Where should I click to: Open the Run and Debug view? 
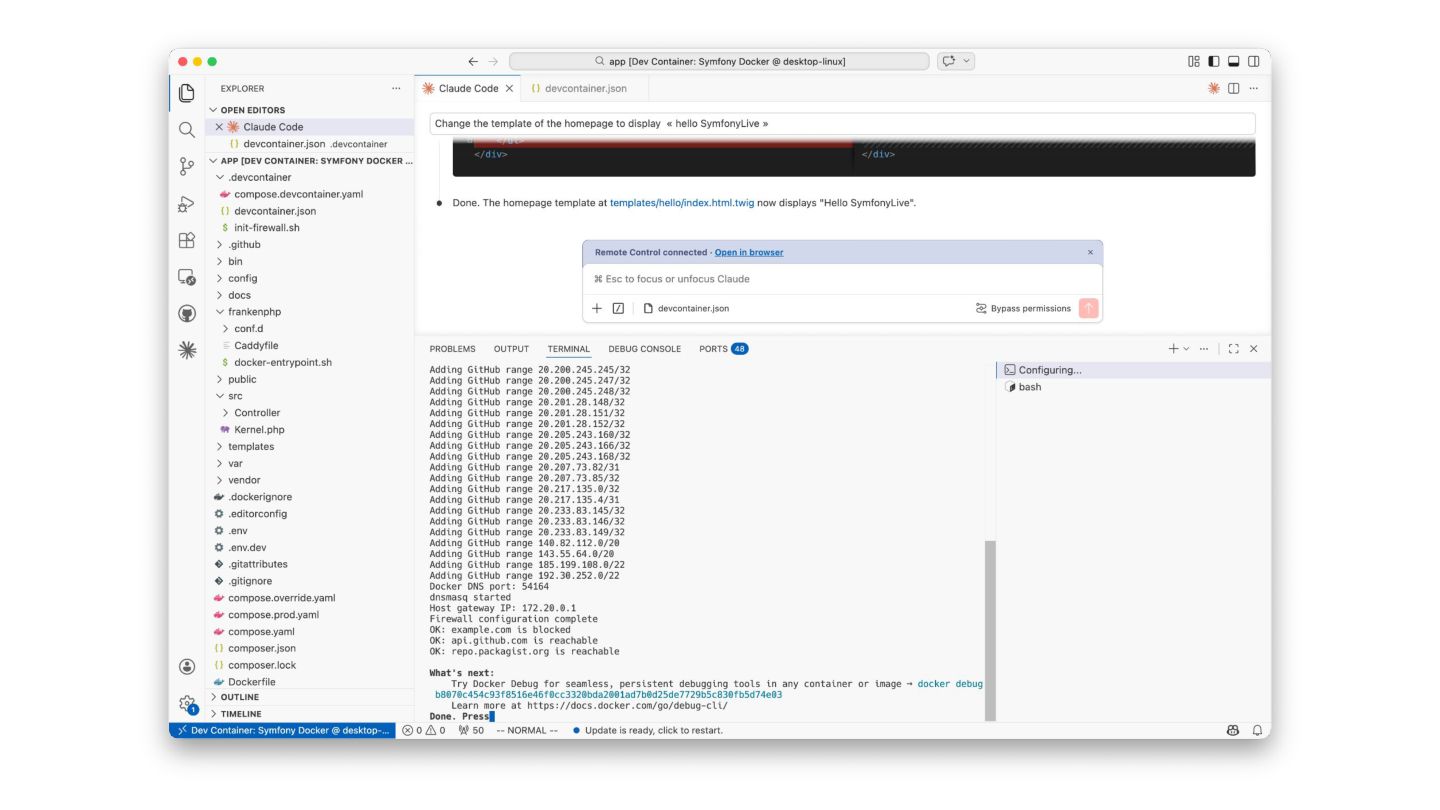[187, 204]
